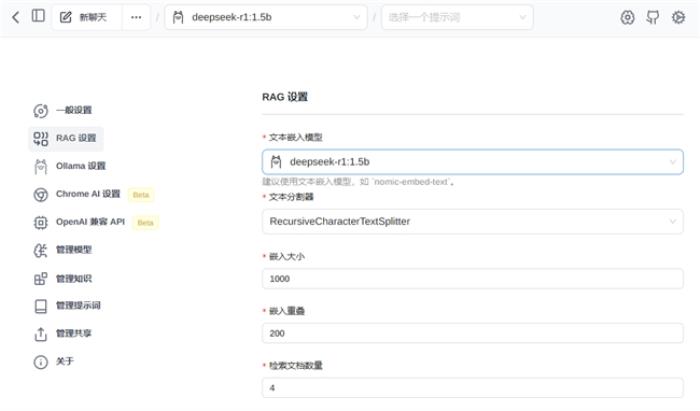This screenshot has height=411, width=700.
Task: Click the OpenAI chip icon in sidebar
Action: point(41,222)
